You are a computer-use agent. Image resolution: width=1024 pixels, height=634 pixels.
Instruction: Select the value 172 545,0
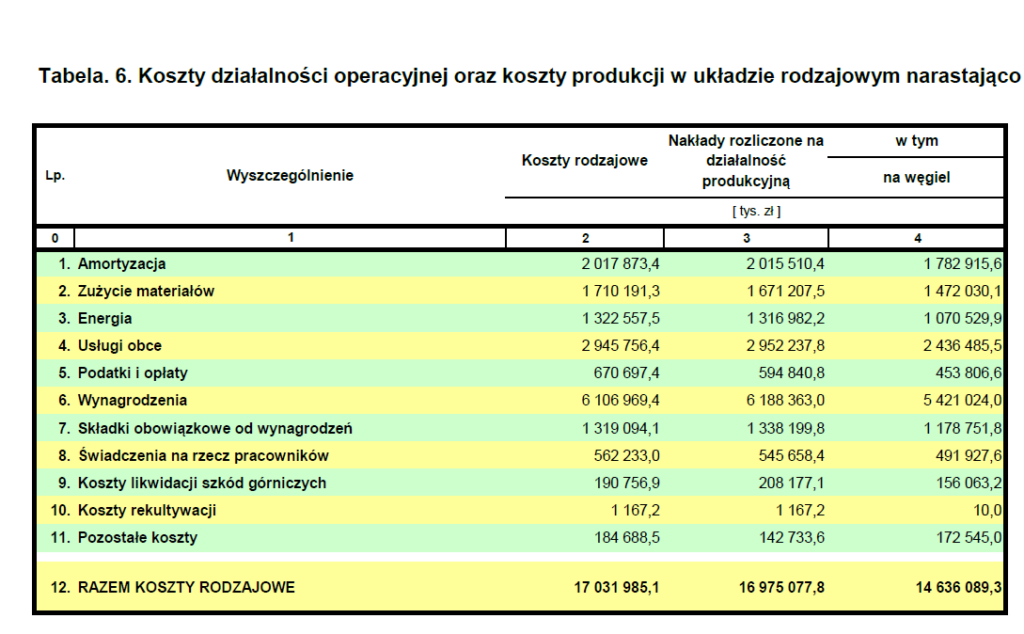[x=968, y=538]
